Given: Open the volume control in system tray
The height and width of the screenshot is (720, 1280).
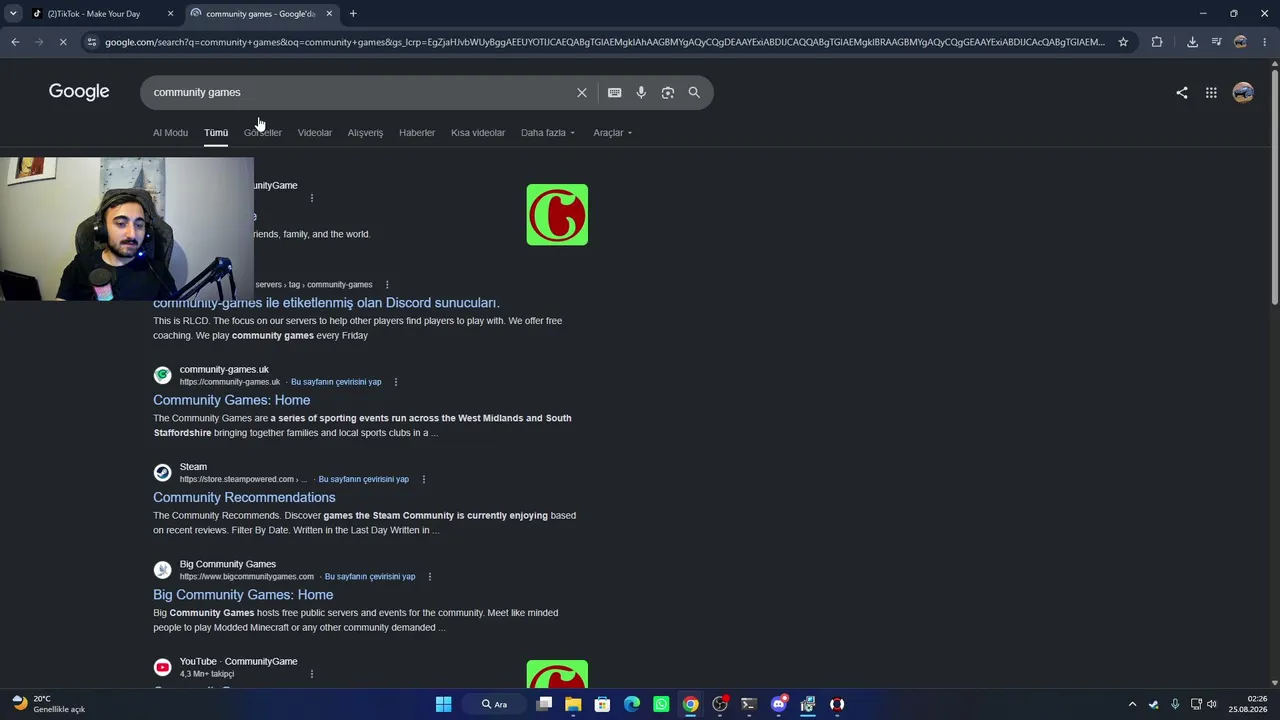Looking at the screenshot, I should coord(1212,704).
